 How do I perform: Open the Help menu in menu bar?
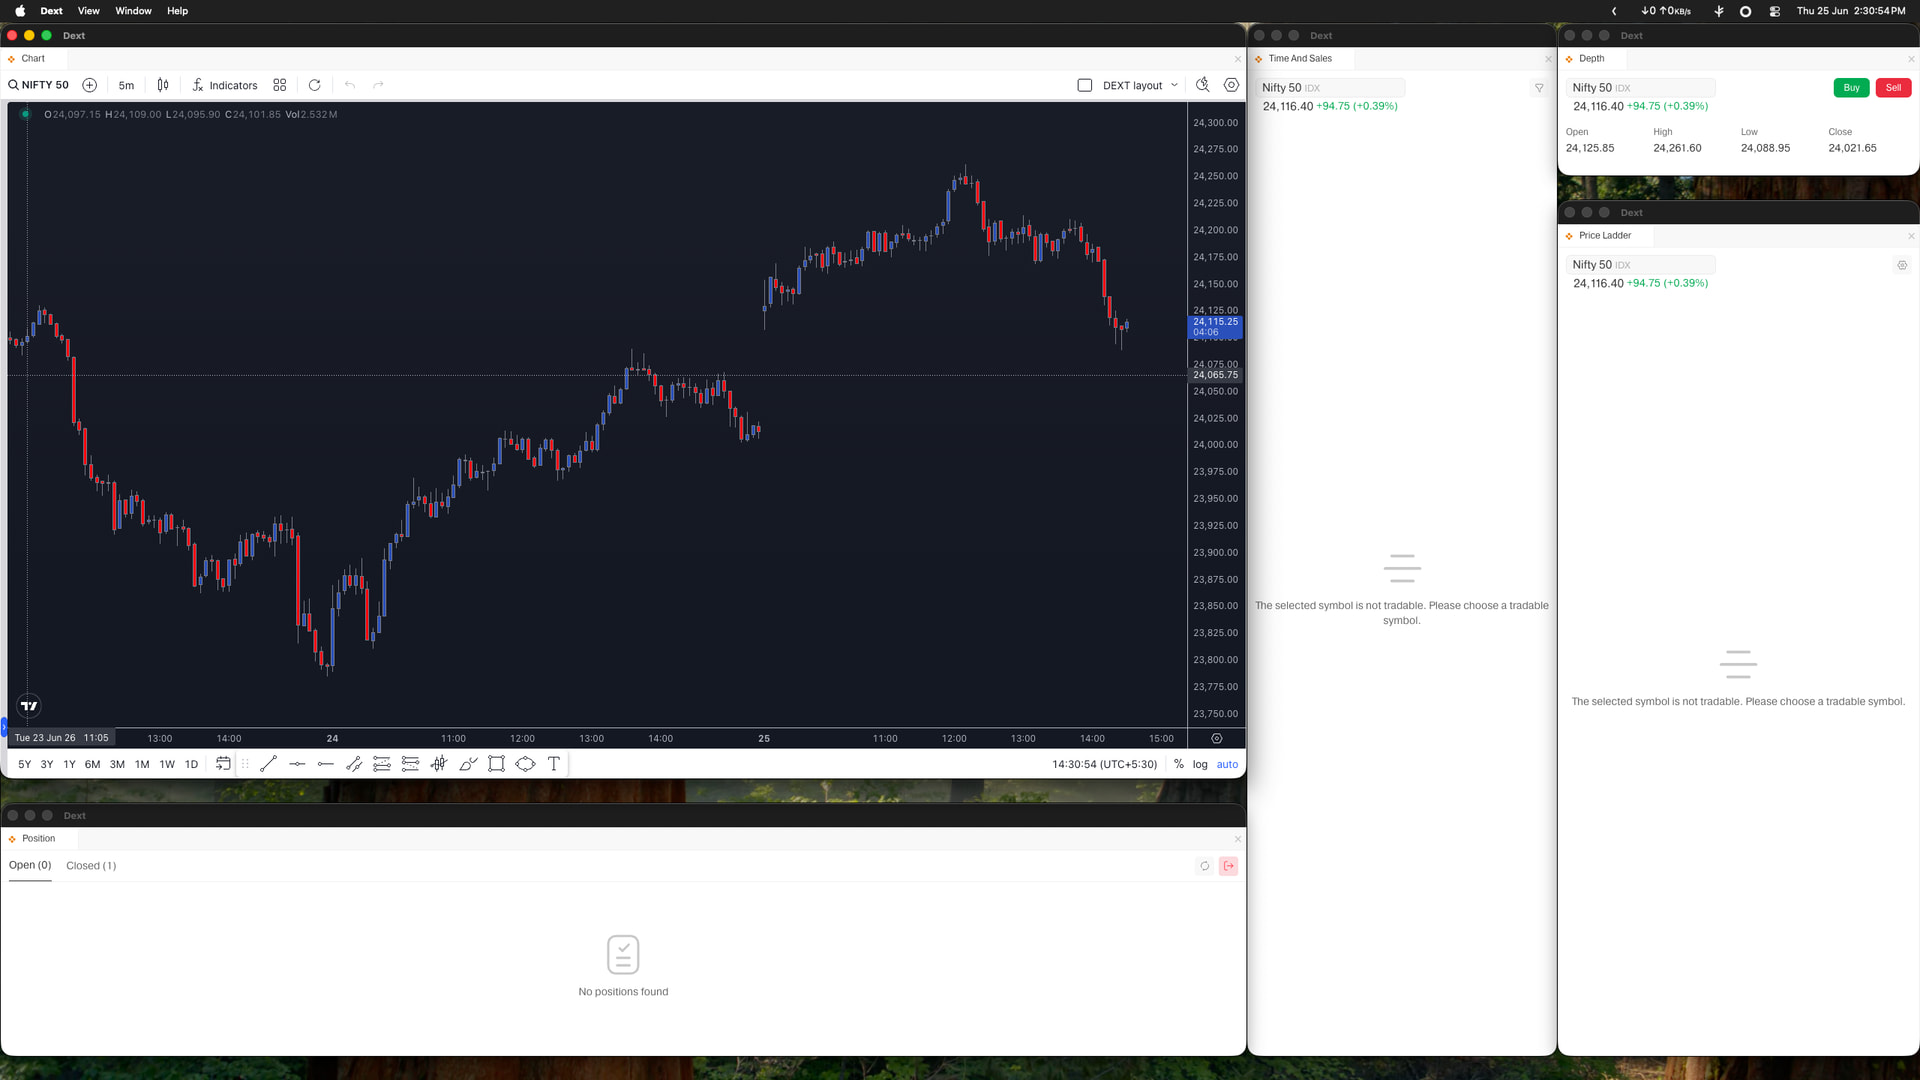(x=177, y=11)
